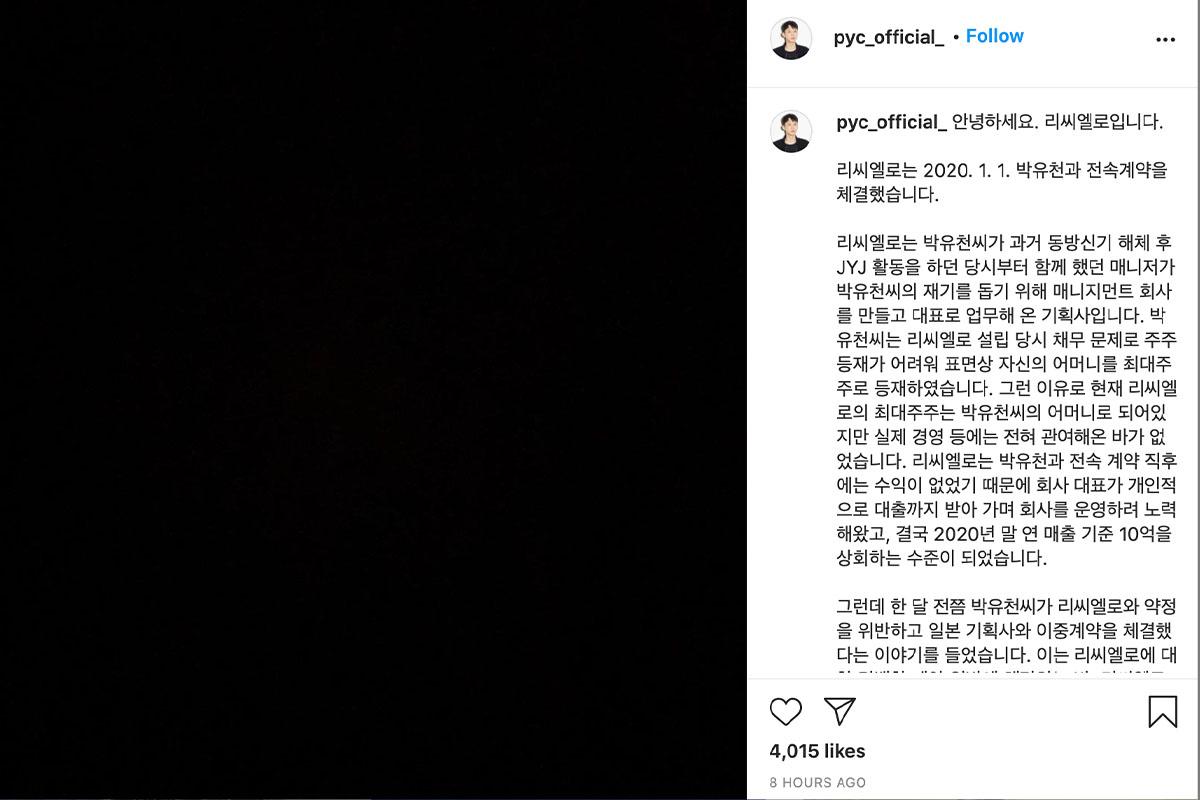Image resolution: width=1200 pixels, height=800 pixels.
Task: Click the pyc_official_ username in the caption
Action: click(x=891, y=123)
